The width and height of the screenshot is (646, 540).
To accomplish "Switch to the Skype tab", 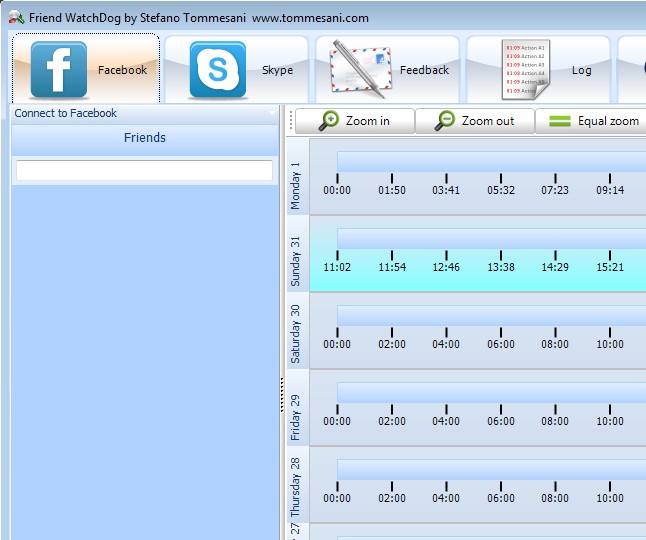I will pyautogui.click(x=236, y=69).
